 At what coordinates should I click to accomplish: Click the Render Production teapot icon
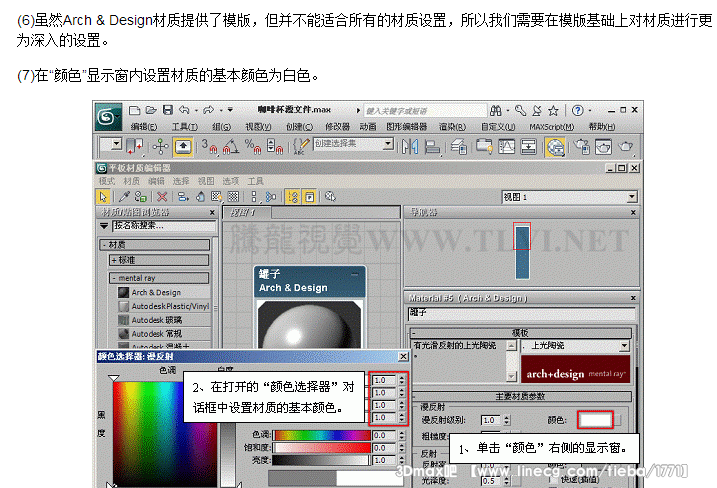click(x=625, y=147)
